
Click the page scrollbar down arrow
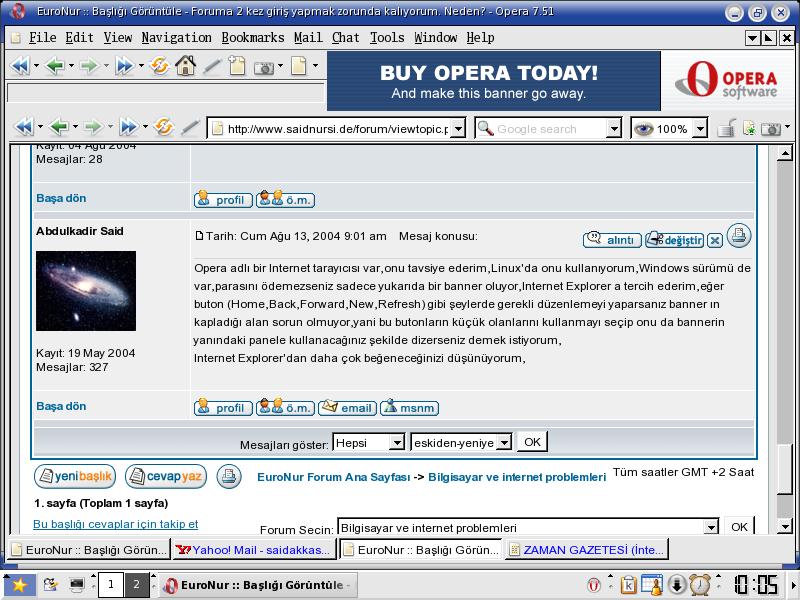point(784,526)
